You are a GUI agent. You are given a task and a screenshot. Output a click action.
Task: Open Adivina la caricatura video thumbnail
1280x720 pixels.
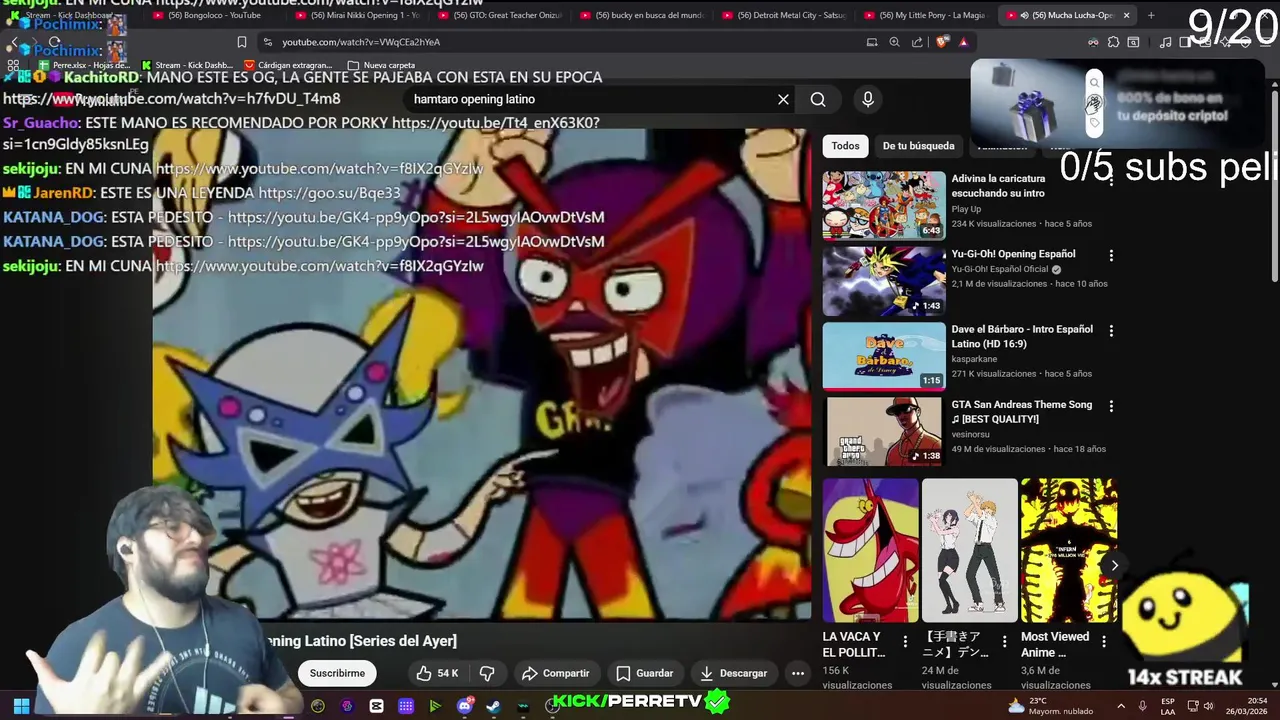[x=884, y=205]
